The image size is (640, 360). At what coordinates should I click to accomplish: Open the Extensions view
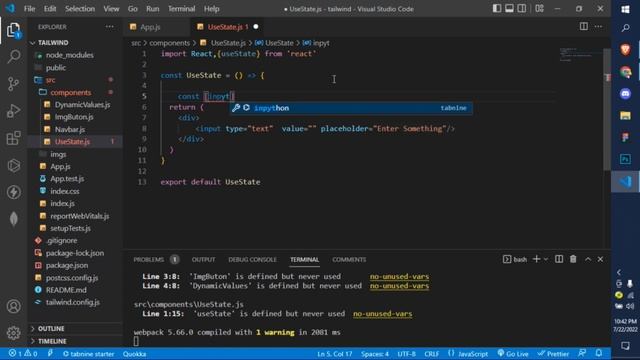tap(13, 138)
